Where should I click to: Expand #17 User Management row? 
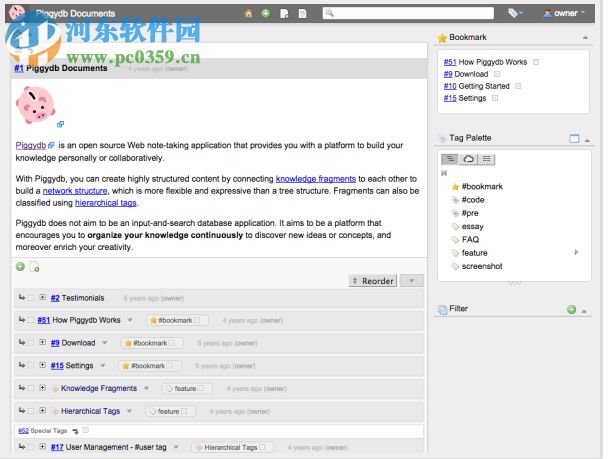42,446
